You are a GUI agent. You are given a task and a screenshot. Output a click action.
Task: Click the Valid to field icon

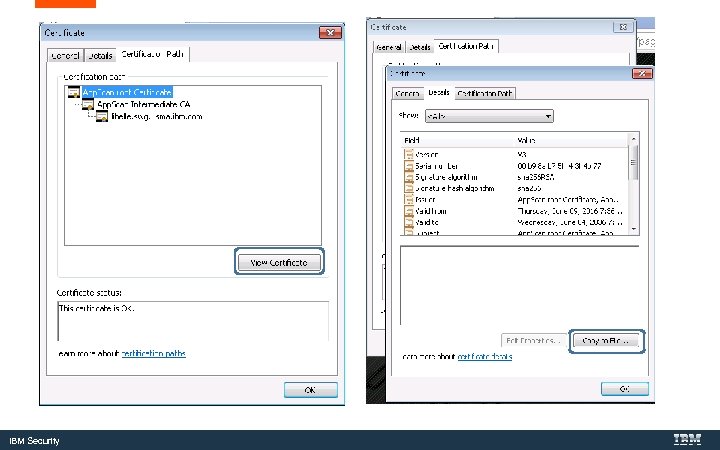[x=409, y=222]
